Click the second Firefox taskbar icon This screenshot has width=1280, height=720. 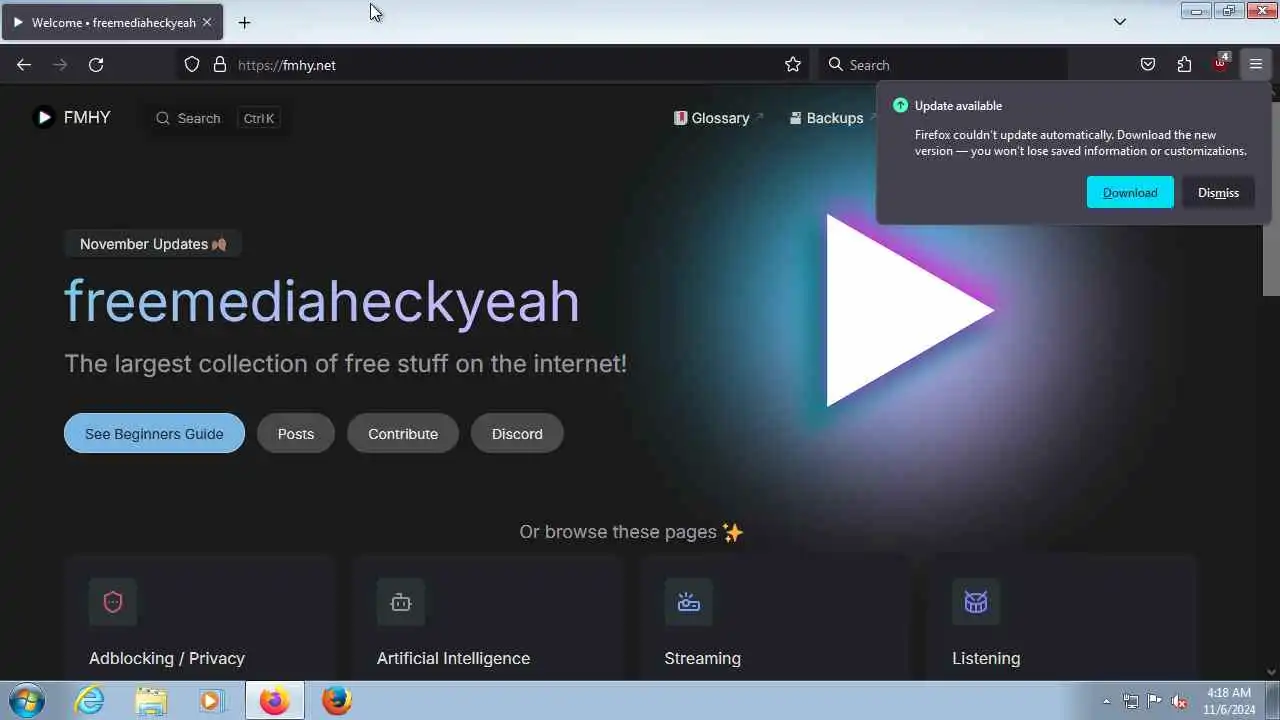pyautogui.click(x=337, y=701)
